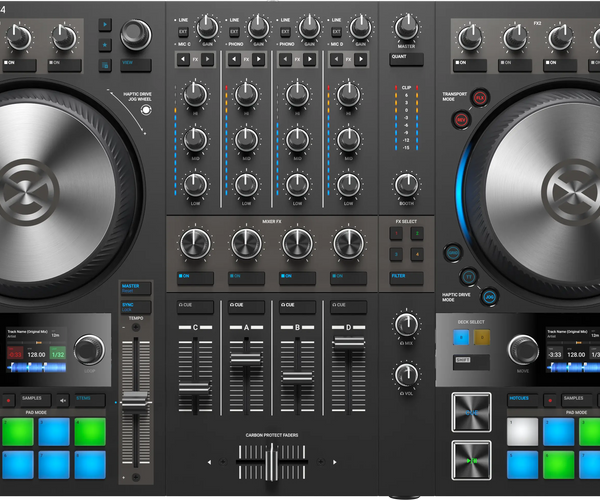The image size is (600, 500).
Task: Tap the tempo plus button below the pitch fader
Action: (x=135, y=477)
